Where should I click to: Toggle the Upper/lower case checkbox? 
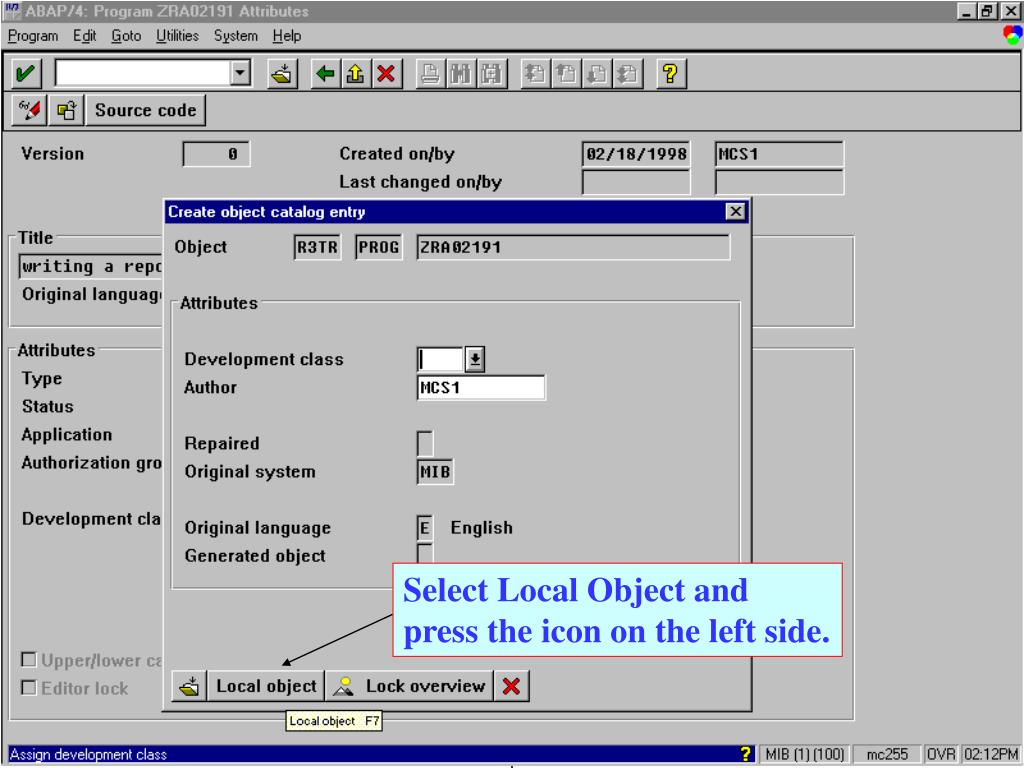tap(29, 660)
